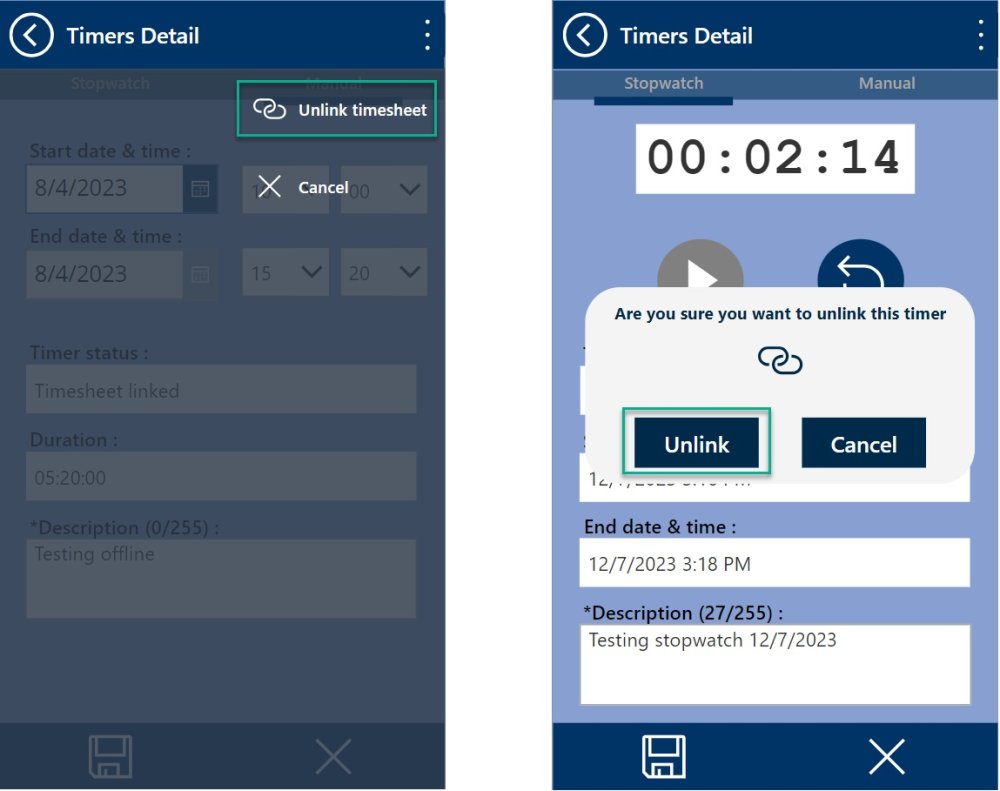This screenshot has width=1000, height=791.
Task: Expand end minute dropdown showing 20
Action: tap(384, 272)
